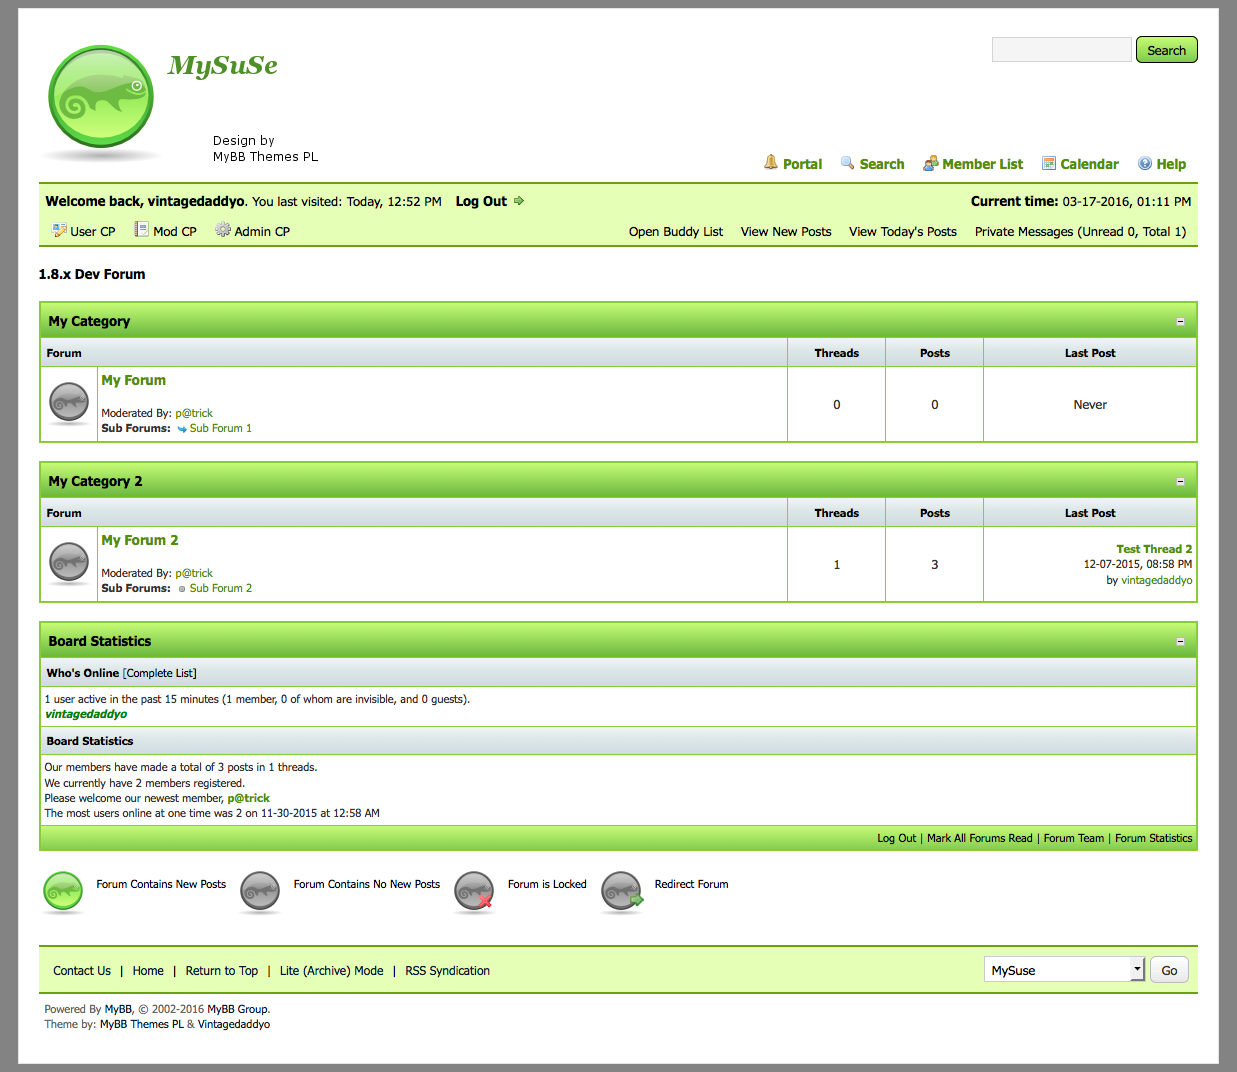The image size is (1237, 1072).
Task: Open the Test Thread 2 last post
Action: click(1154, 549)
